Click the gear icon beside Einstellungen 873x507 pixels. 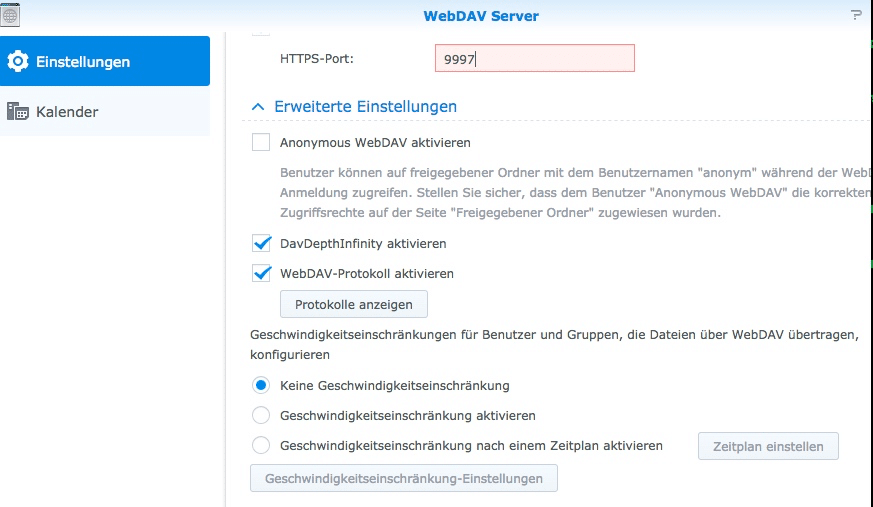(x=18, y=62)
